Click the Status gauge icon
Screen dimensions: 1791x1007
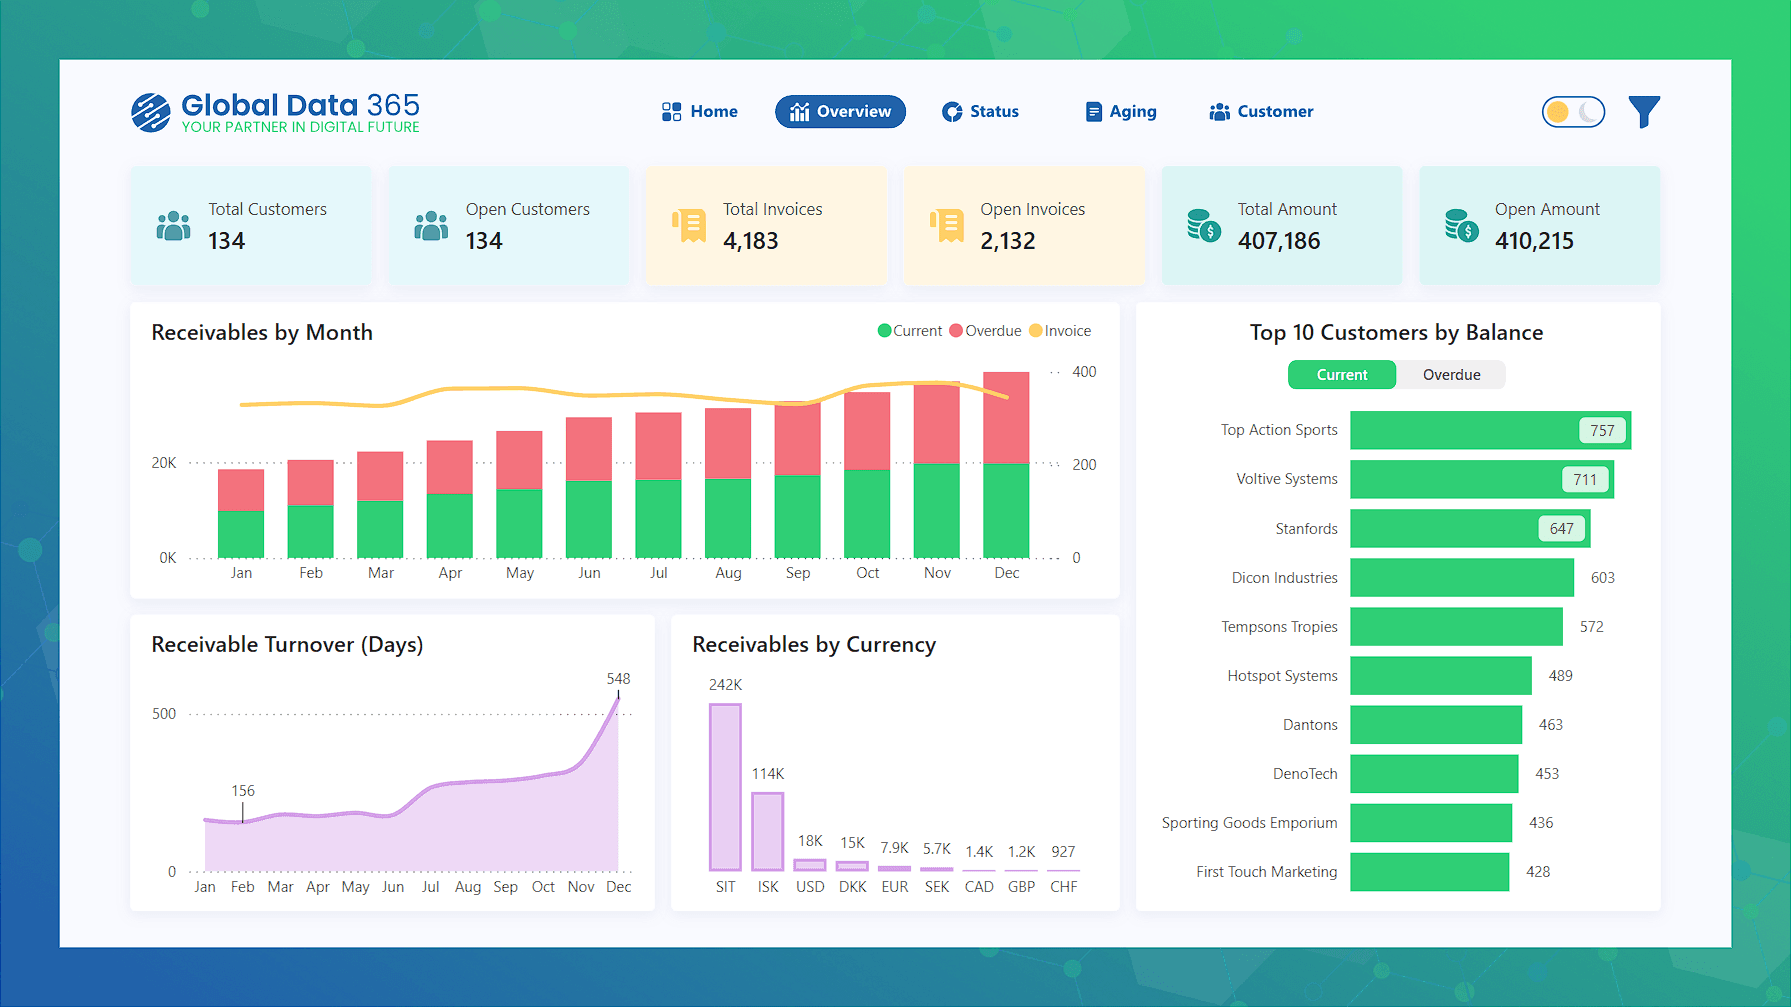pos(952,112)
